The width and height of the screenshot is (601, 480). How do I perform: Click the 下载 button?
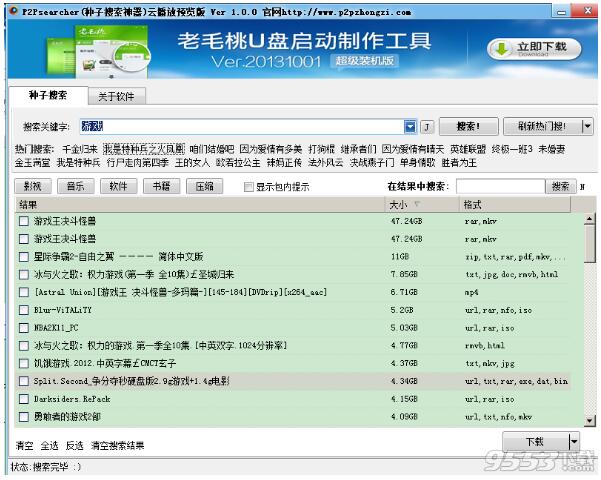535,442
